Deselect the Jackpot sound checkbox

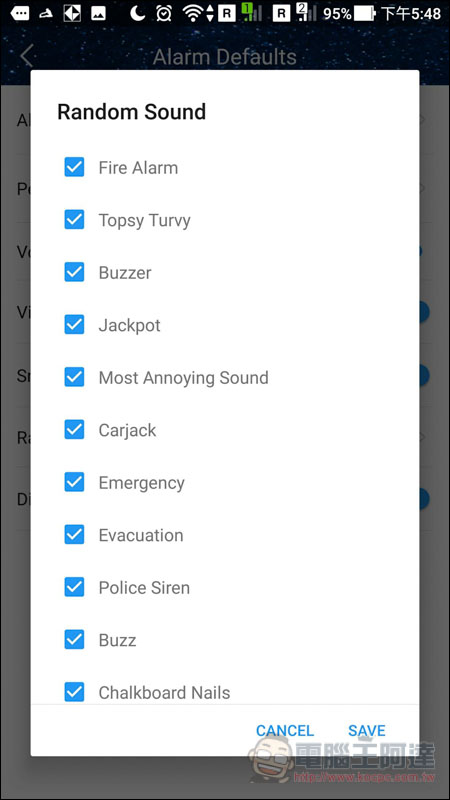pyautogui.click(x=74, y=324)
